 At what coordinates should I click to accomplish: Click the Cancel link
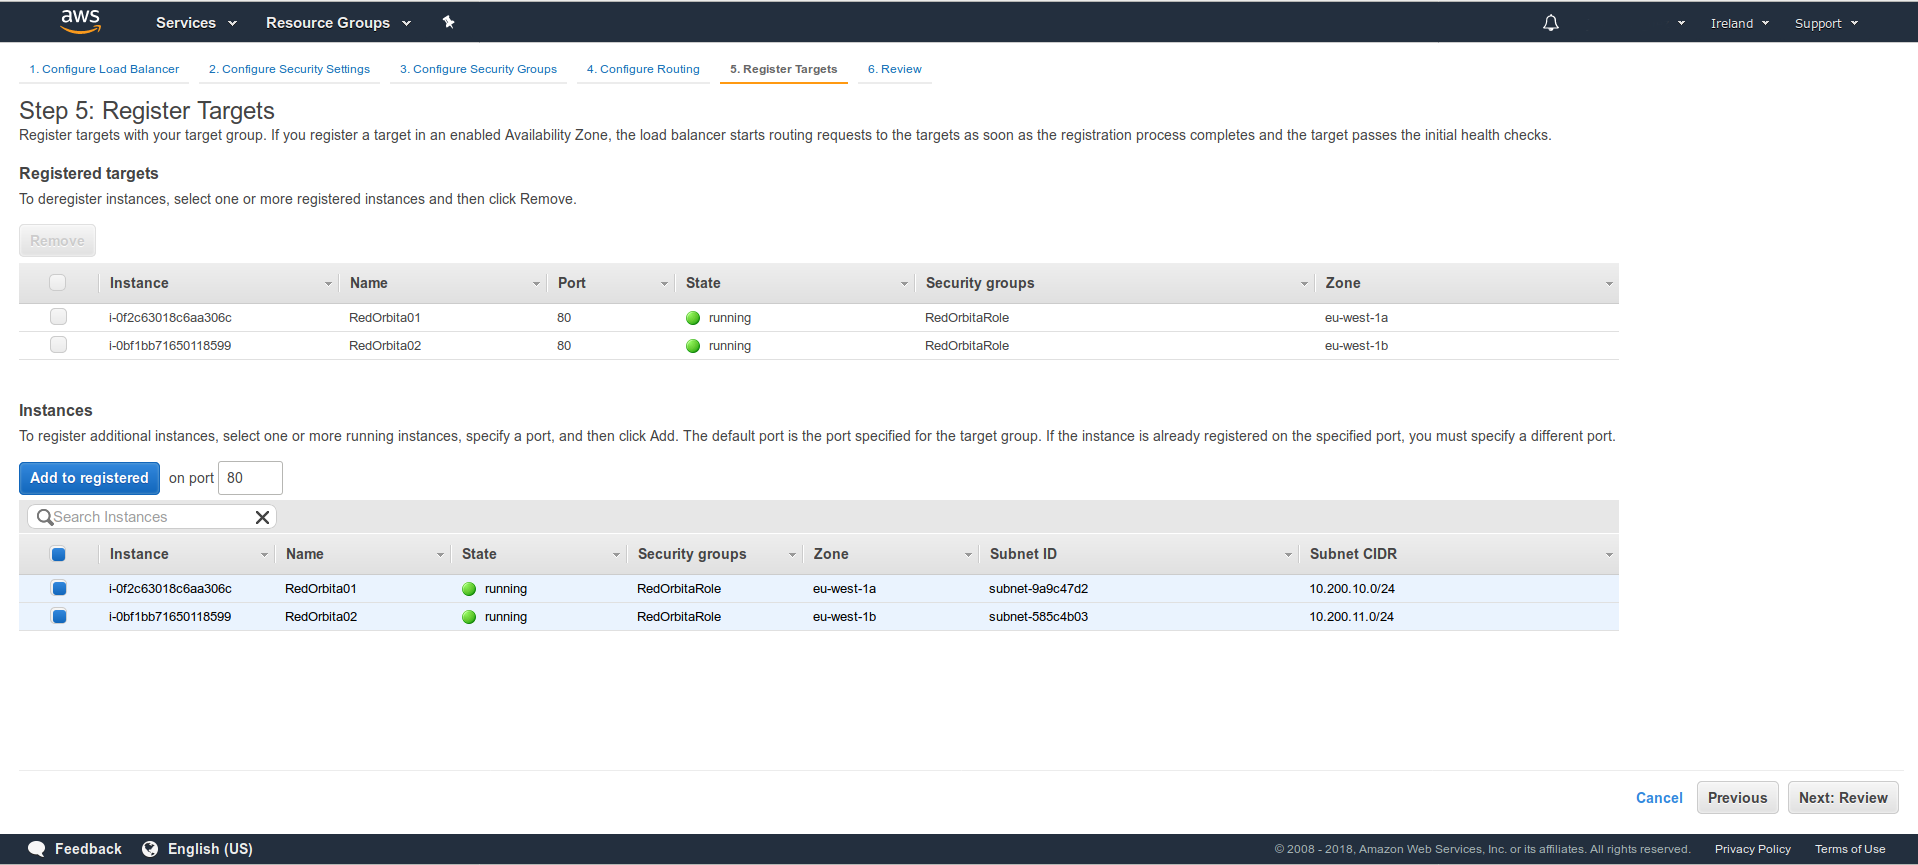pyautogui.click(x=1658, y=798)
